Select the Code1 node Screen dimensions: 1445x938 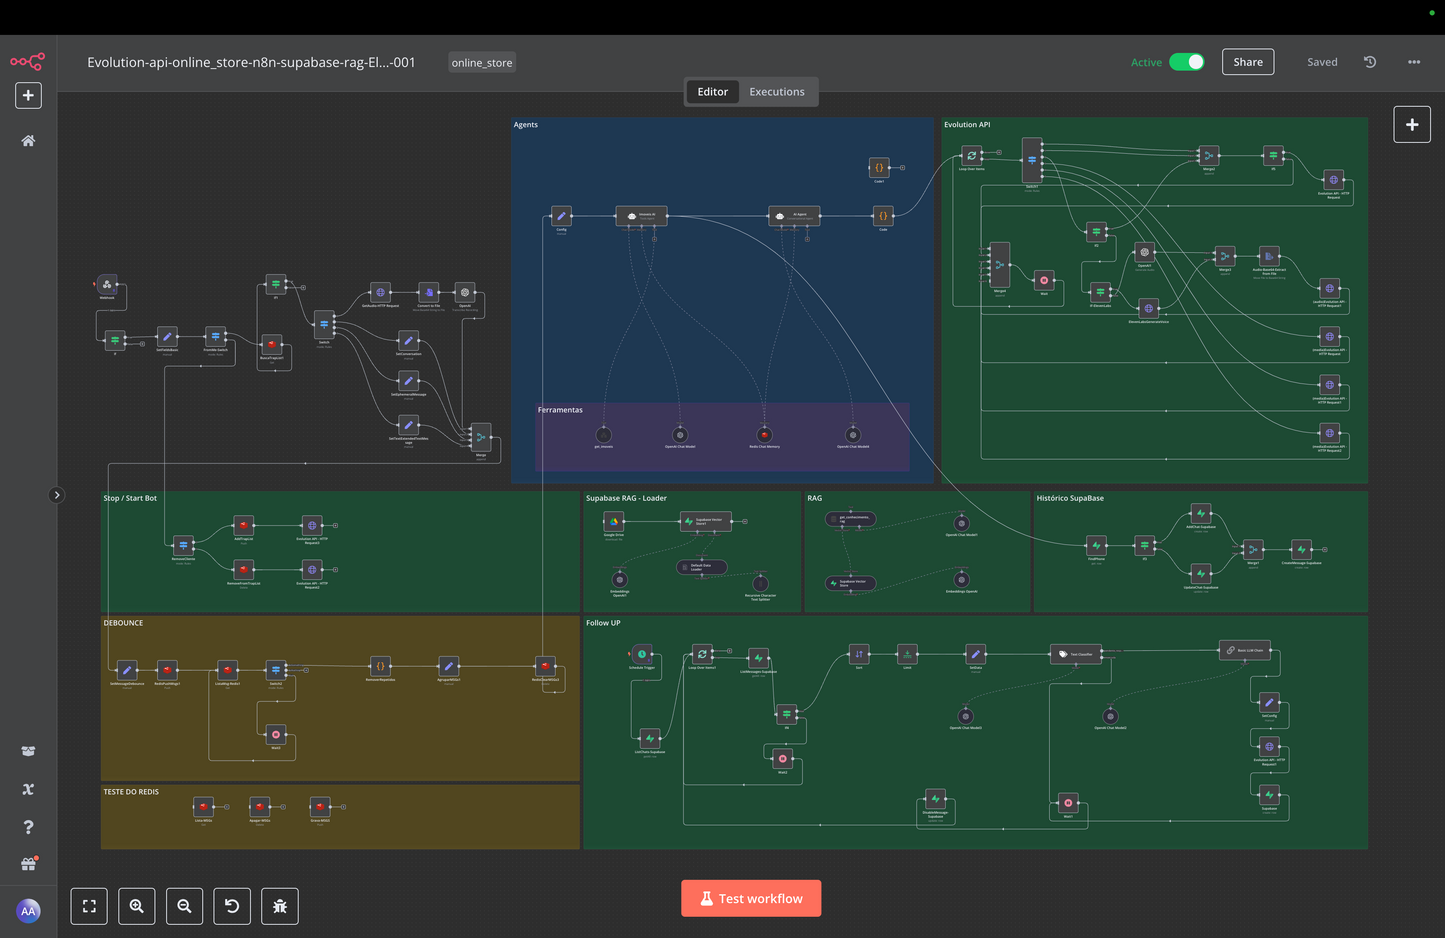point(879,167)
